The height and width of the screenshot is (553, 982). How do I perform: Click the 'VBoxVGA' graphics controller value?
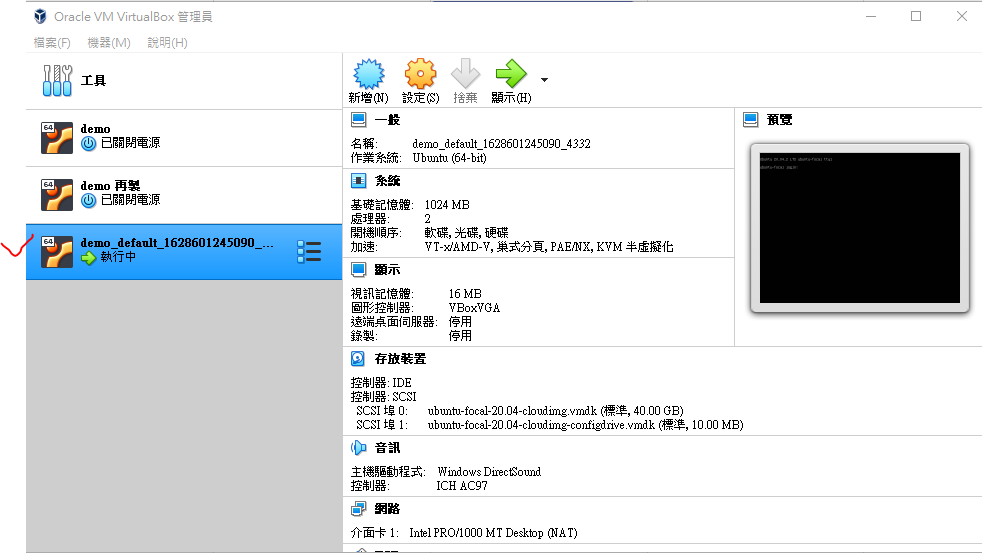(x=474, y=308)
